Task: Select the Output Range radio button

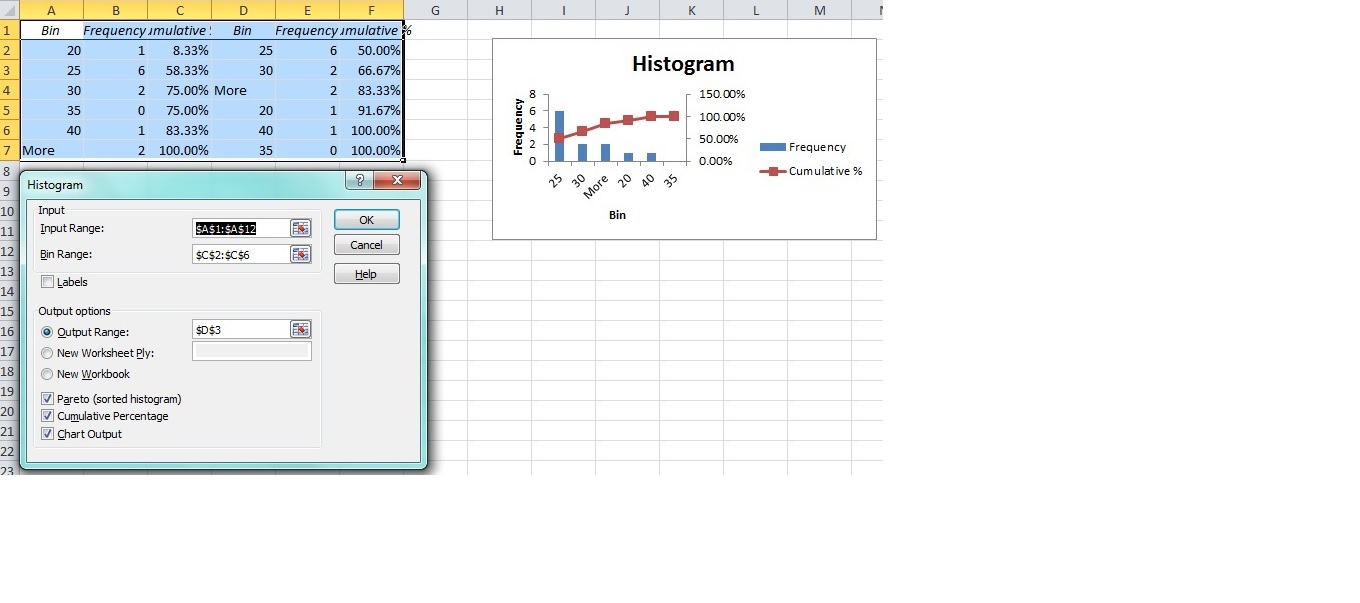Action: click(48, 332)
